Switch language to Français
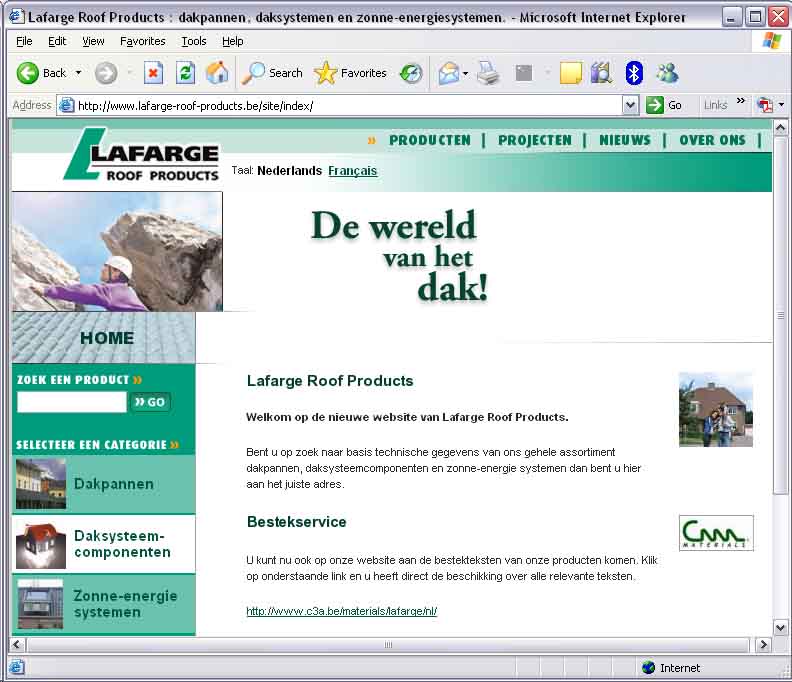This screenshot has width=792, height=682. (x=353, y=171)
